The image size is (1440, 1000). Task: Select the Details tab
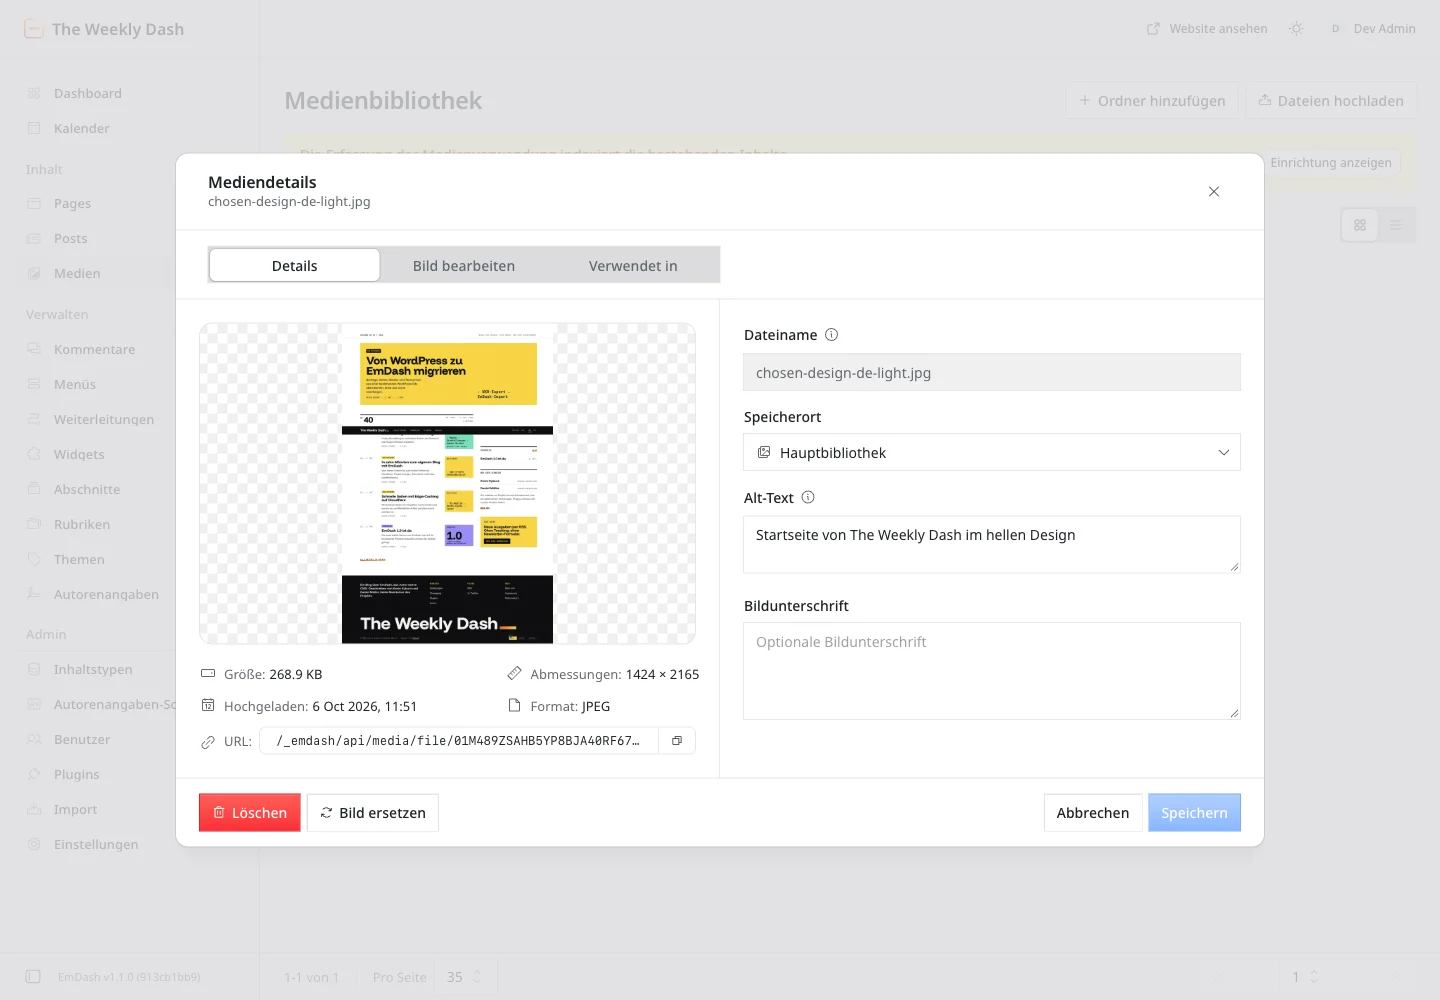click(295, 266)
